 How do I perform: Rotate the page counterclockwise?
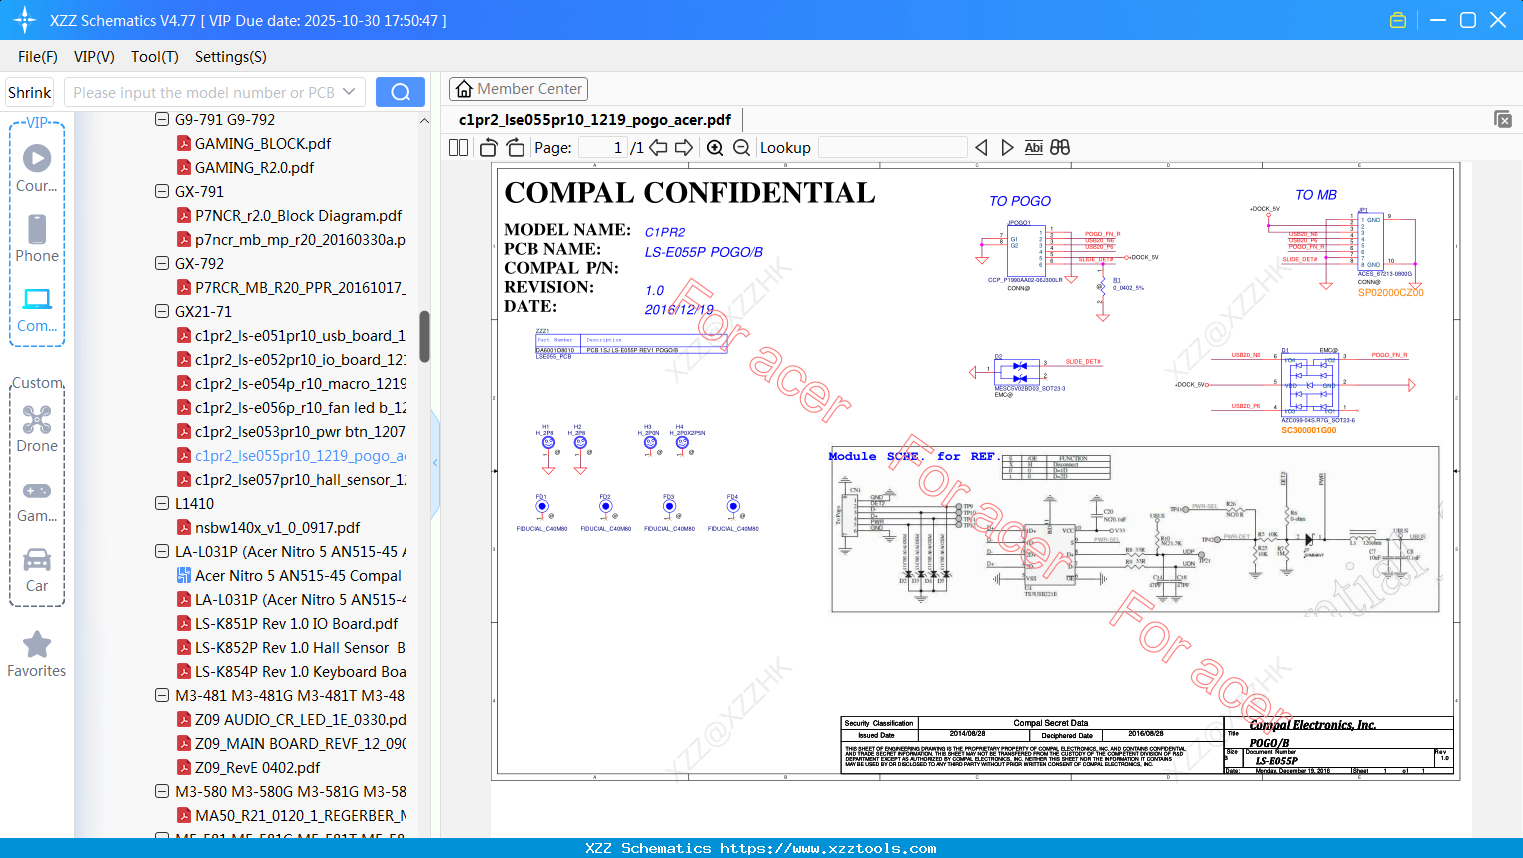tap(489, 147)
